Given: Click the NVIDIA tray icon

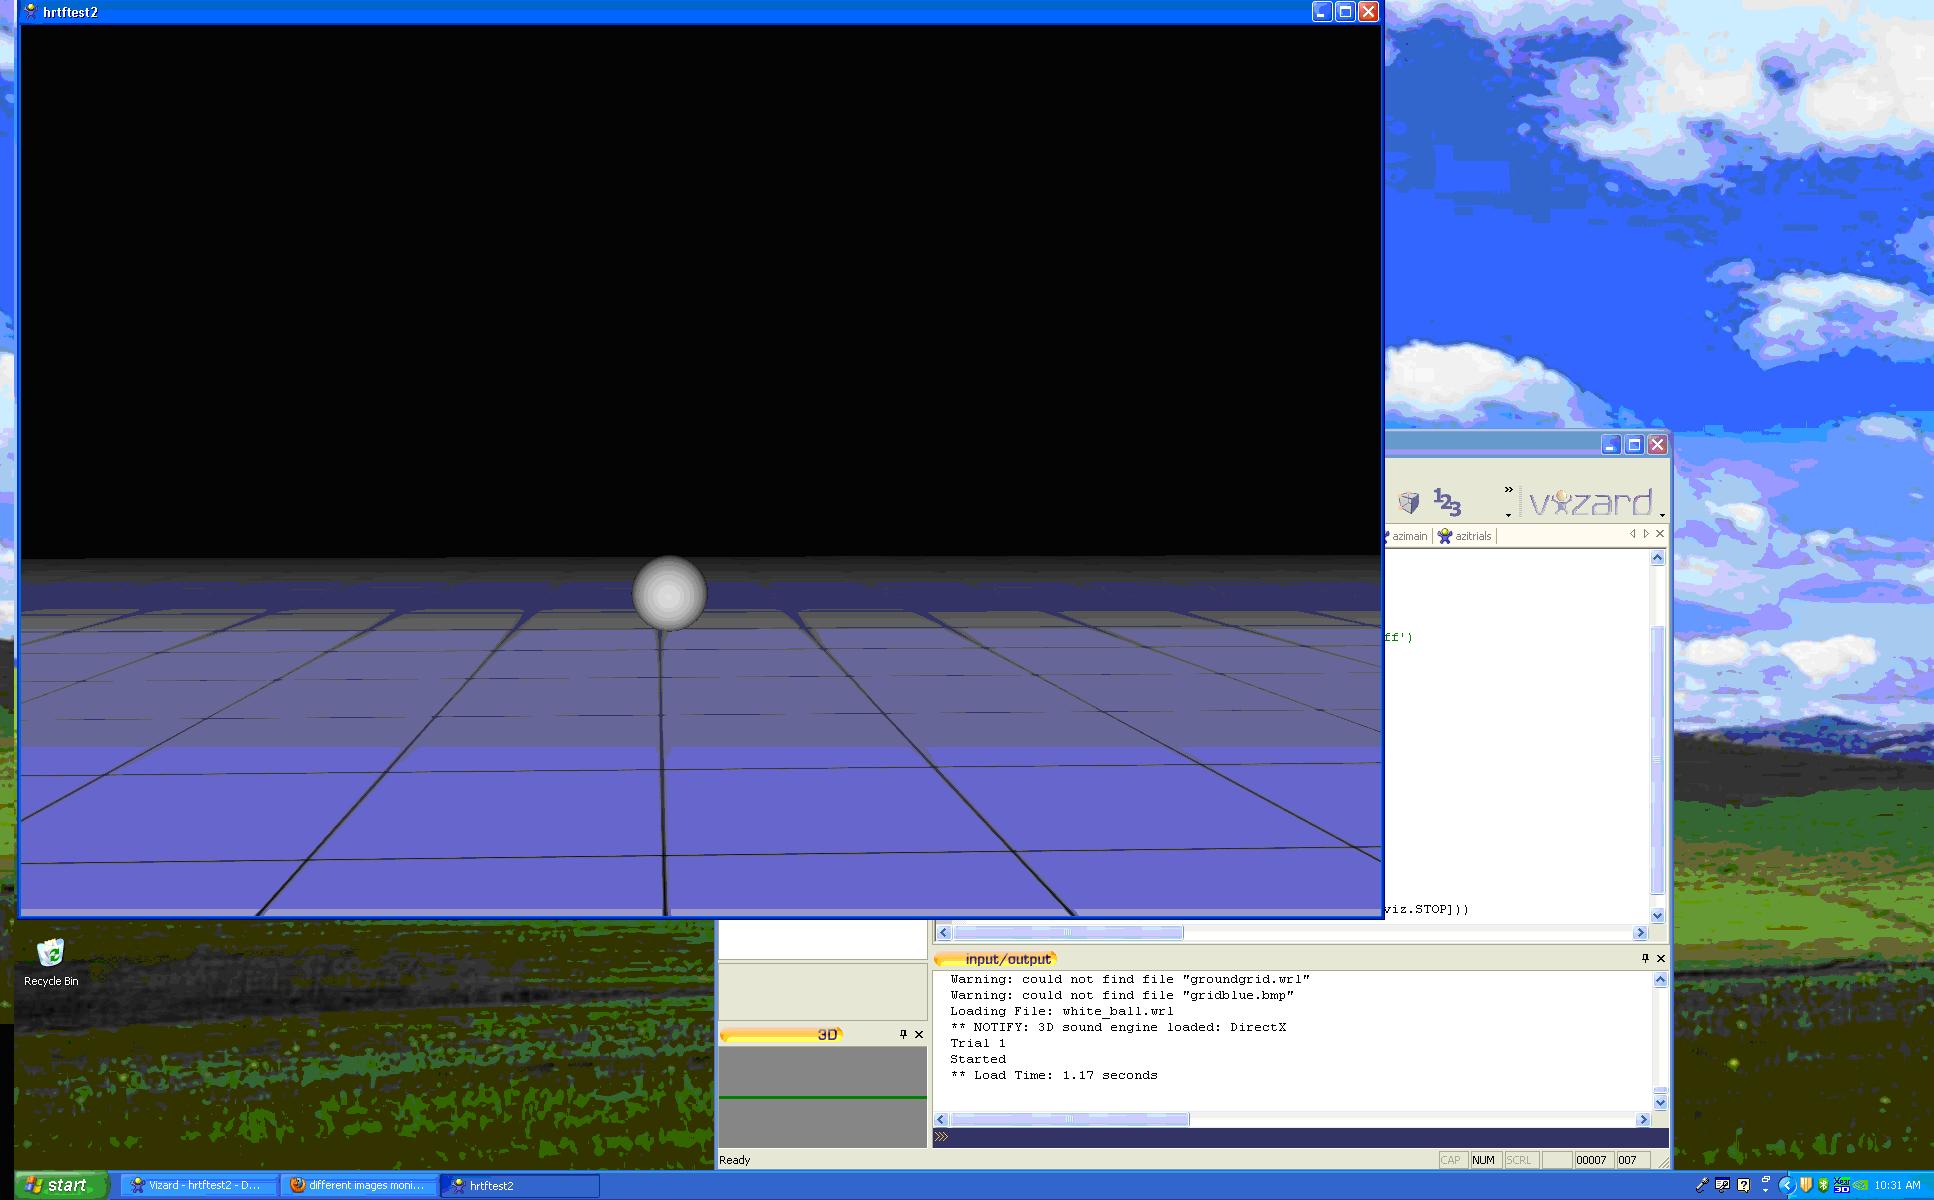Looking at the screenshot, I should tap(1860, 1186).
